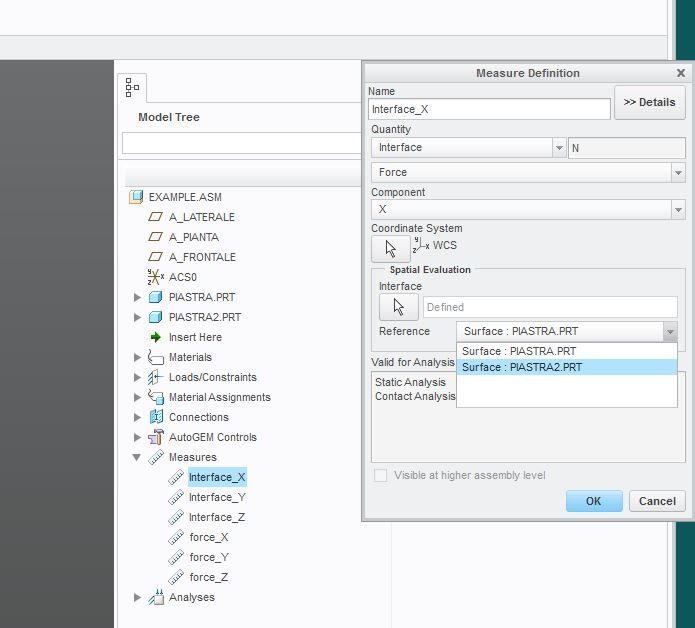Click the coordinate system selection arrow button

(390, 249)
